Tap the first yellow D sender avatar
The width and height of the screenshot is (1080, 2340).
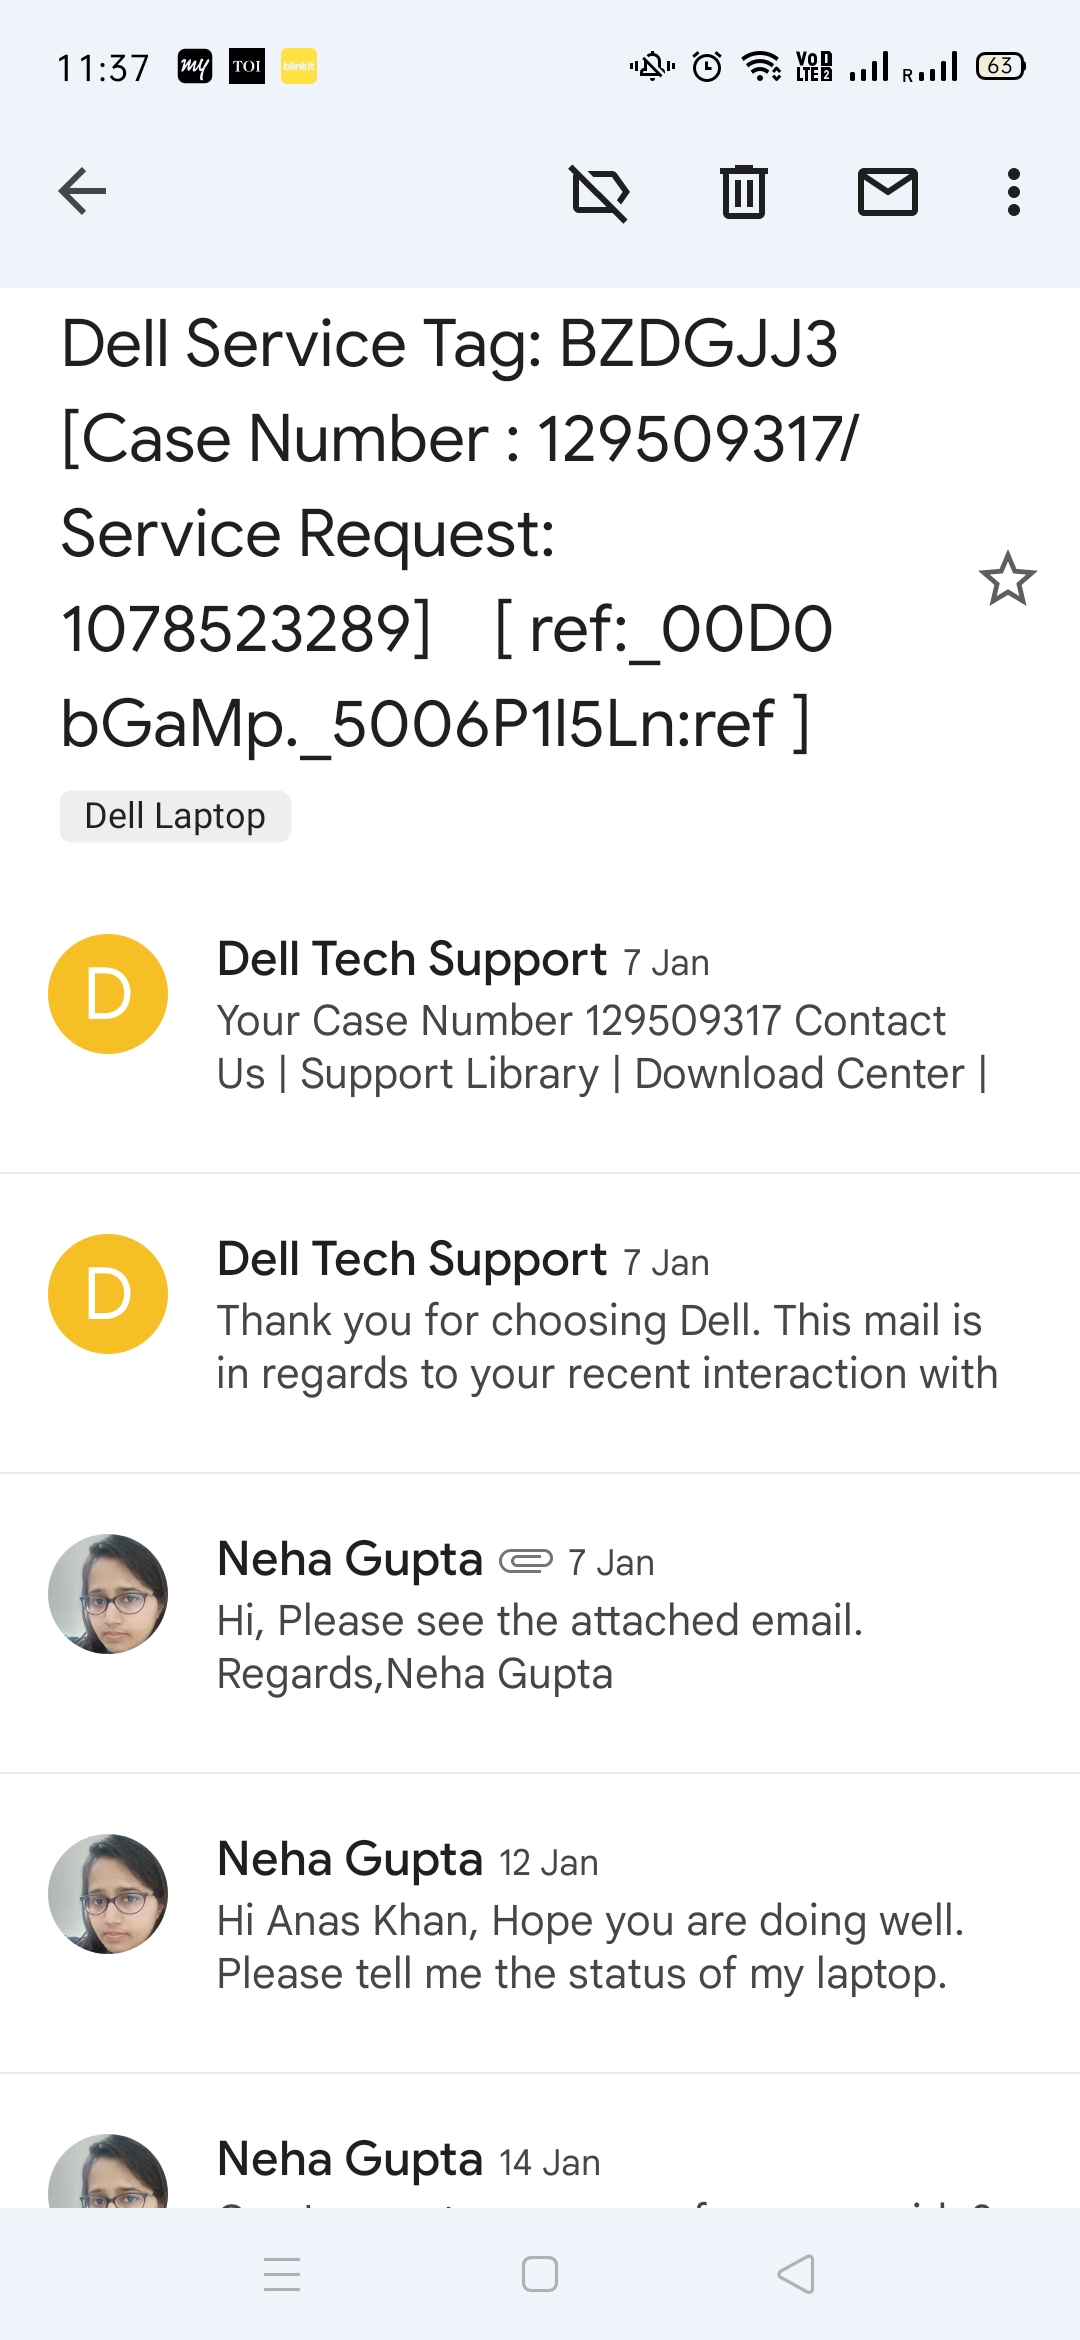(x=108, y=994)
